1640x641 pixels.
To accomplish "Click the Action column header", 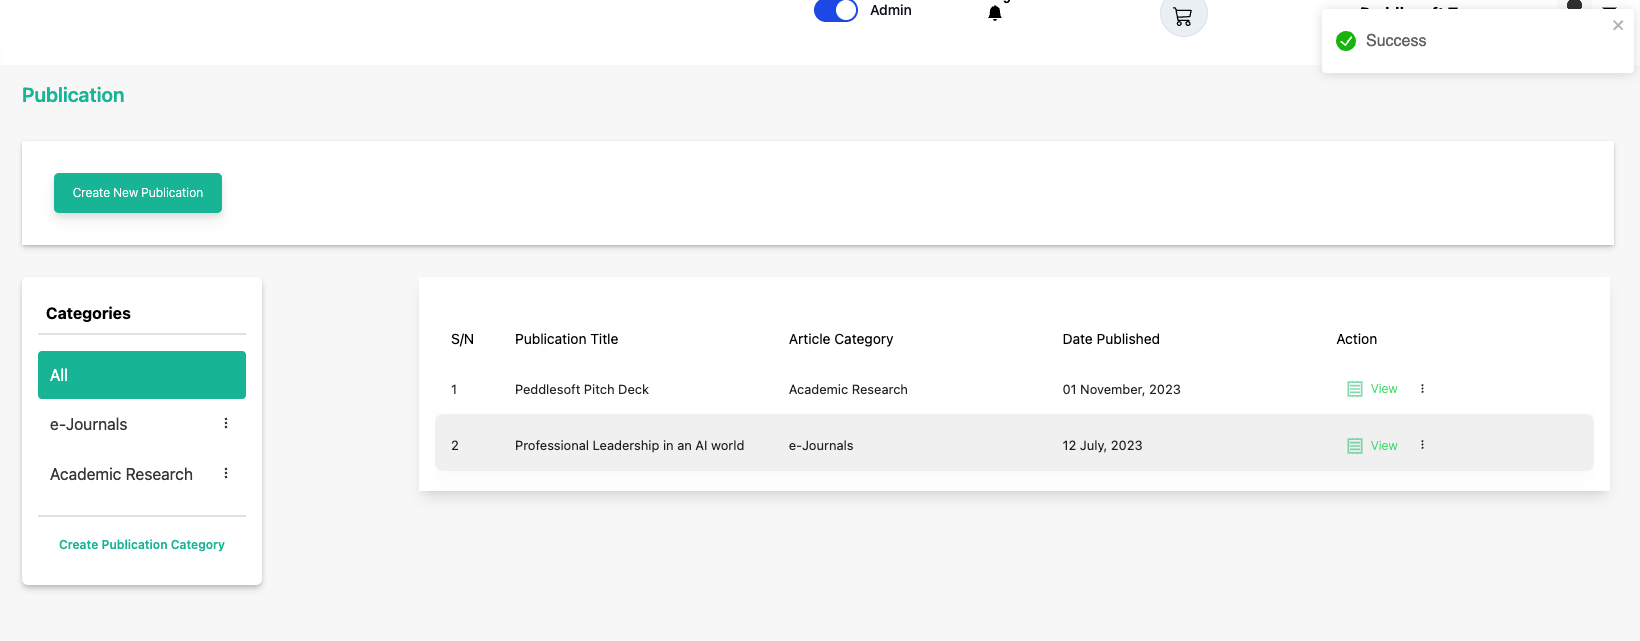I will click(x=1357, y=339).
